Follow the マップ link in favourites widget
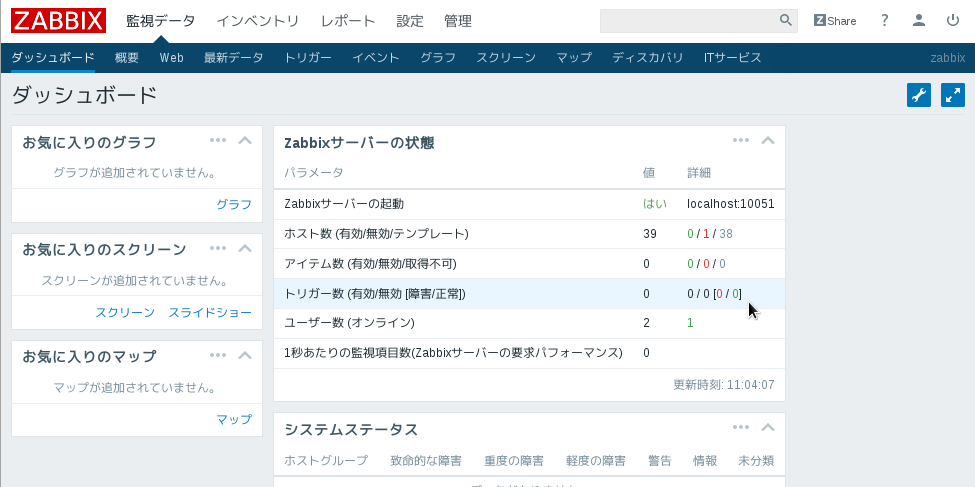The width and height of the screenshot is (975, 487). 234,419
